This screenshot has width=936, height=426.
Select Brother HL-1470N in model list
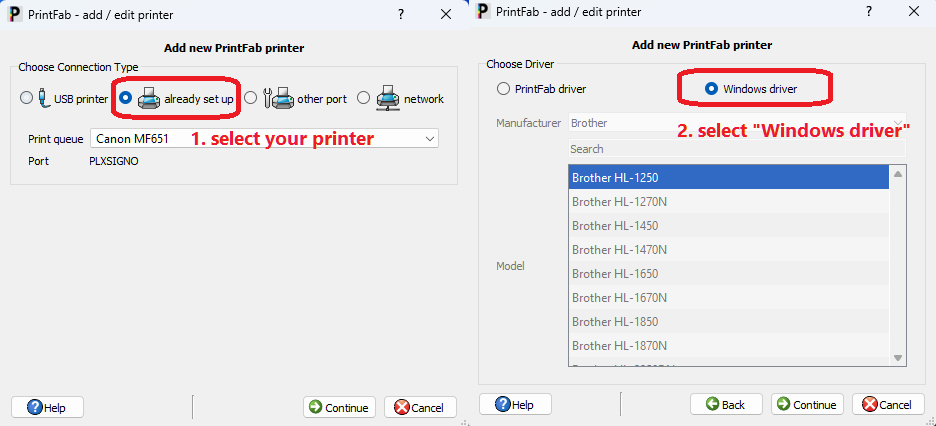tap(728, 249)
